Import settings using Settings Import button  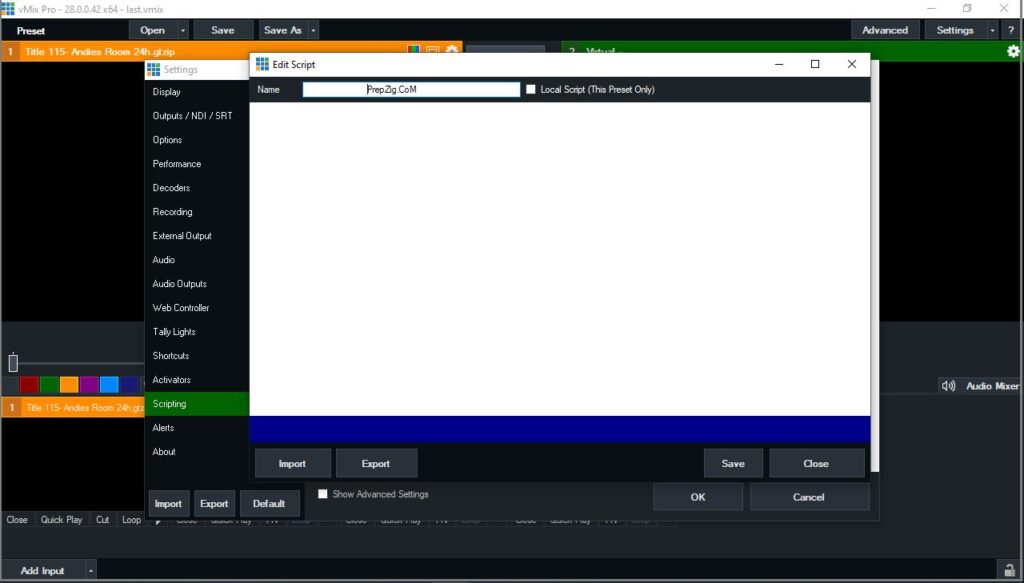[168, 503]
